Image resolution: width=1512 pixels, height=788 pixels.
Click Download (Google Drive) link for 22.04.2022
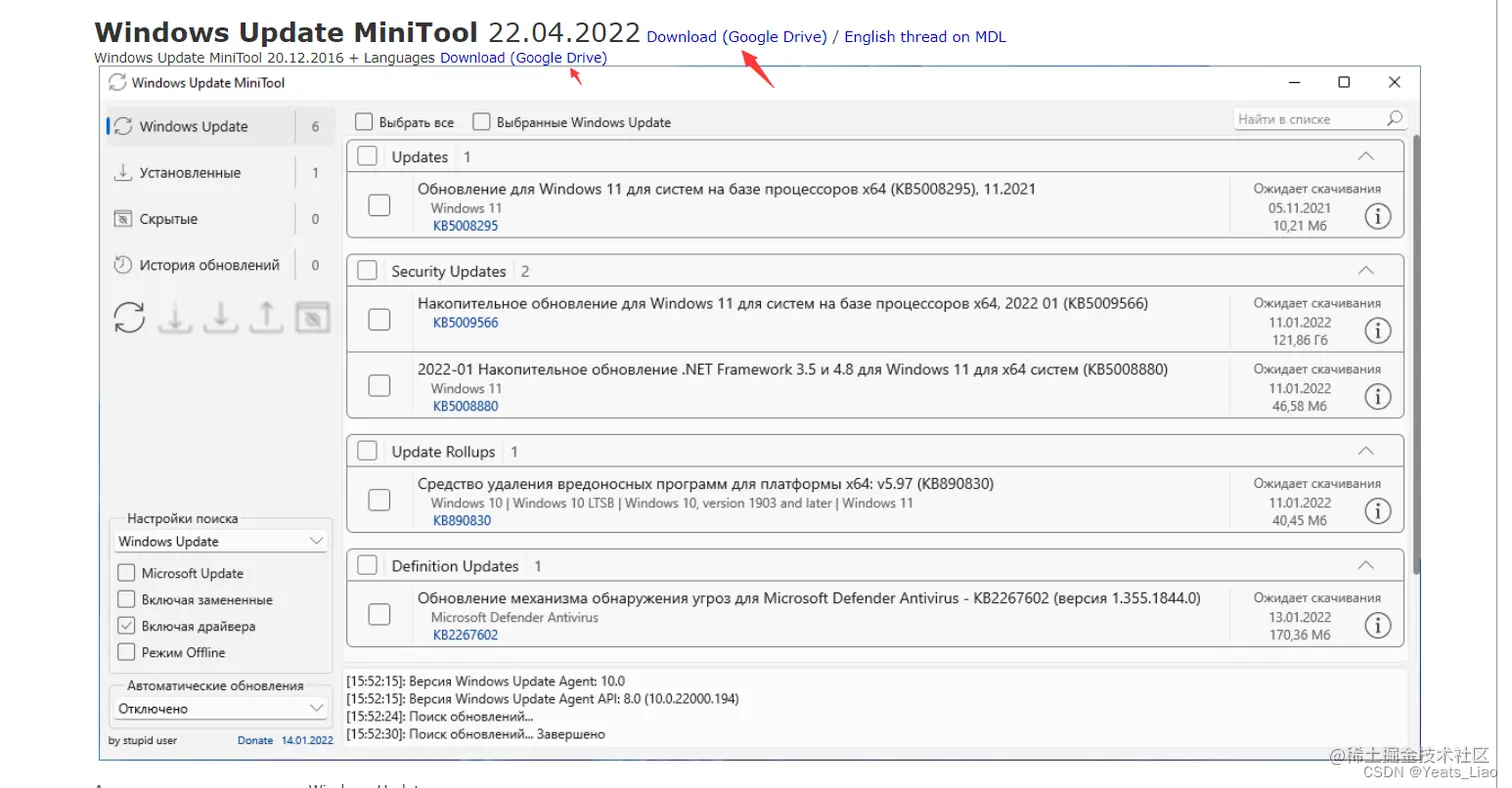tap(737, 37)
